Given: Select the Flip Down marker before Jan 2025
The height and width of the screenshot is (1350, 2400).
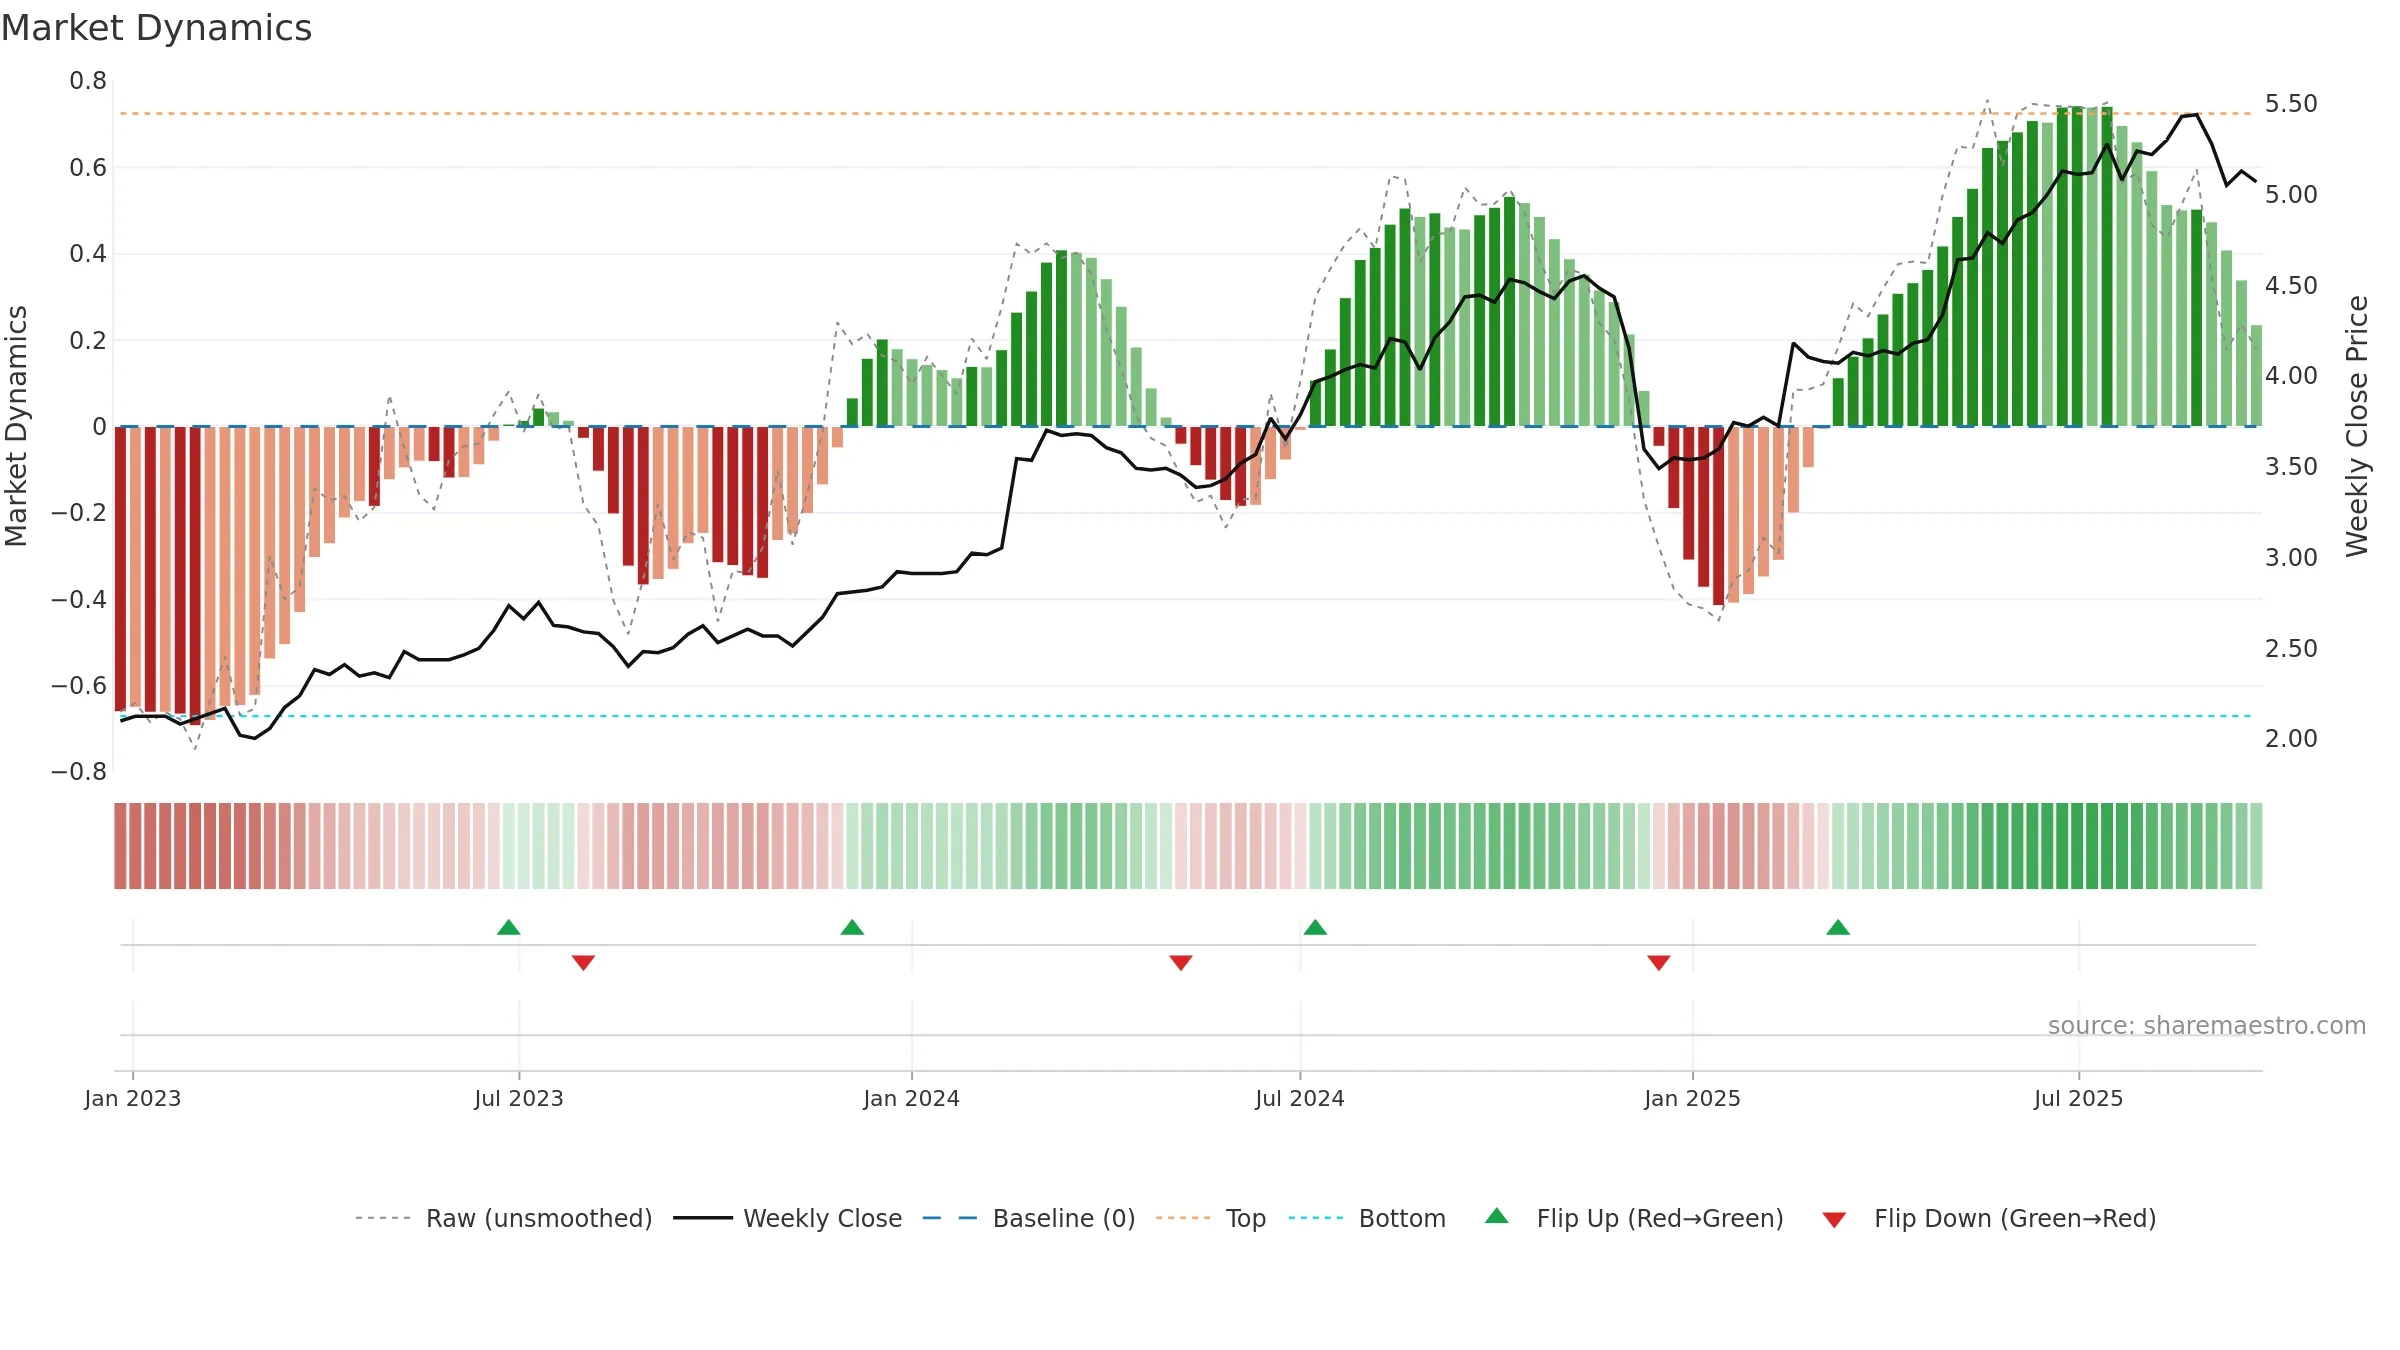Looking at the screenshot, I should (1659, 962).
